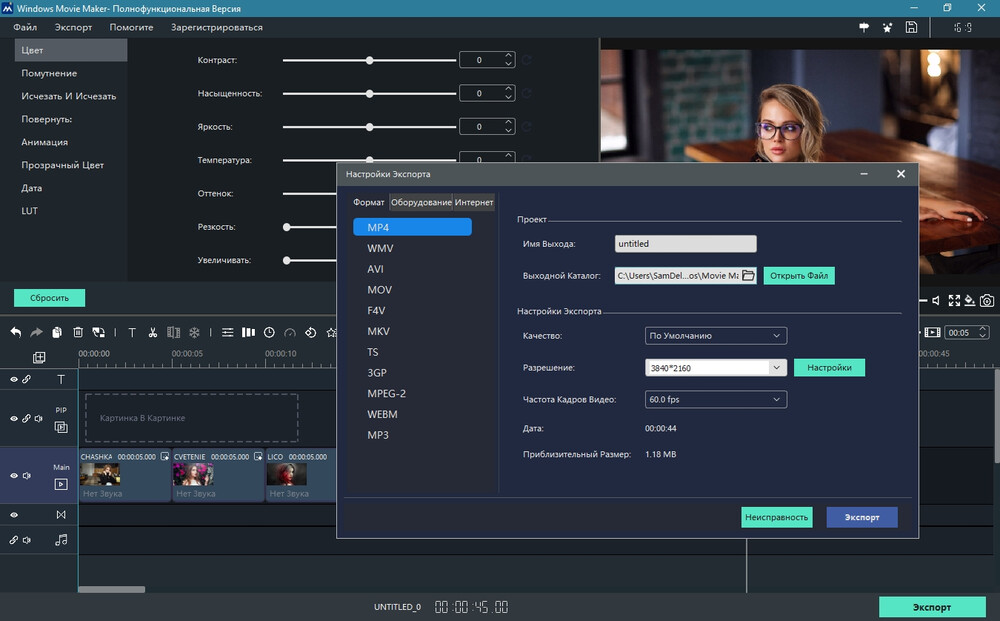Screen dimensions: 1000x621
Task: Click the snowflake freeze frame icon
Action: (x=195, y=332)
